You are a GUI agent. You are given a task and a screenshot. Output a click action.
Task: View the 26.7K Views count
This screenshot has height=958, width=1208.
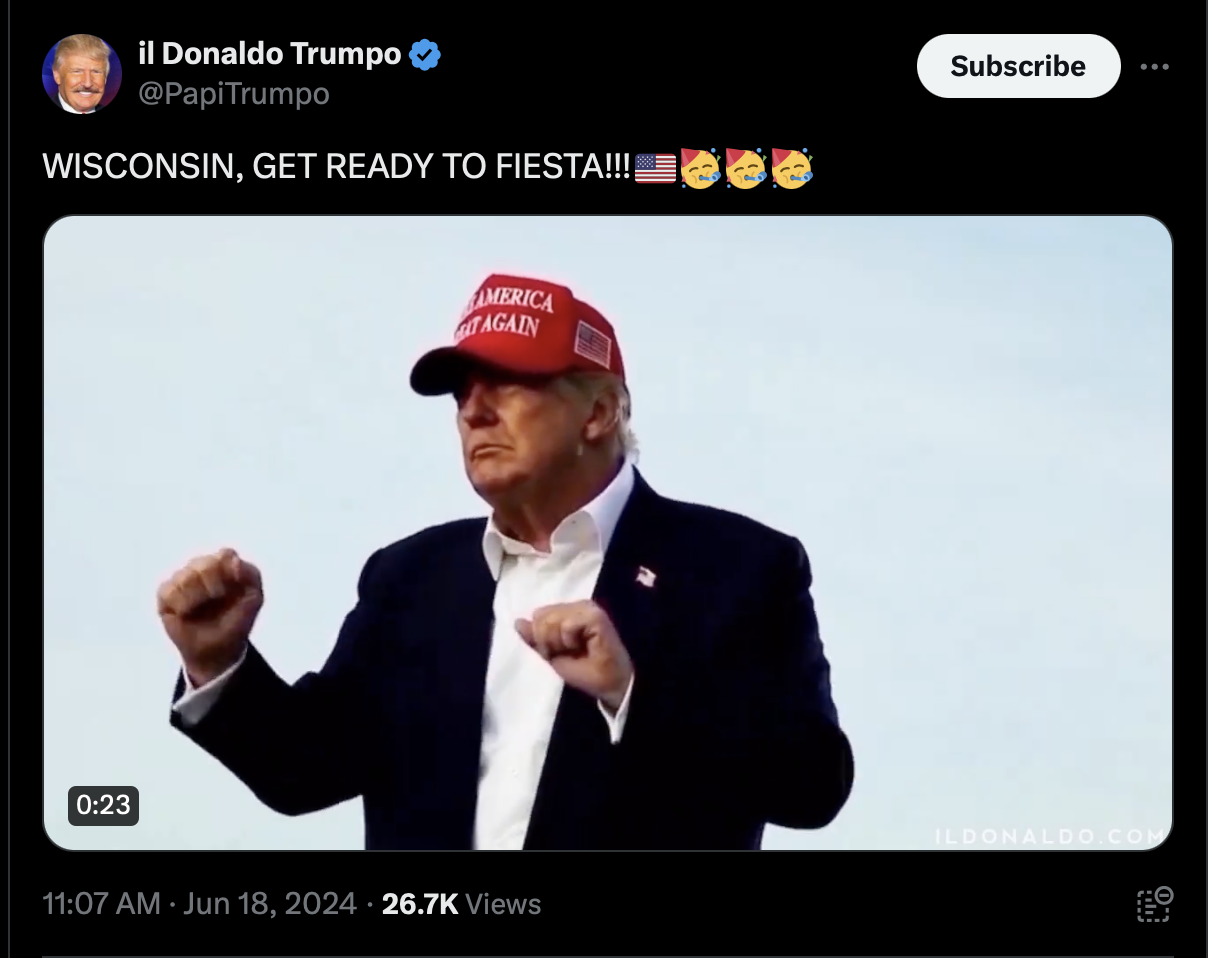coord(461,904)
